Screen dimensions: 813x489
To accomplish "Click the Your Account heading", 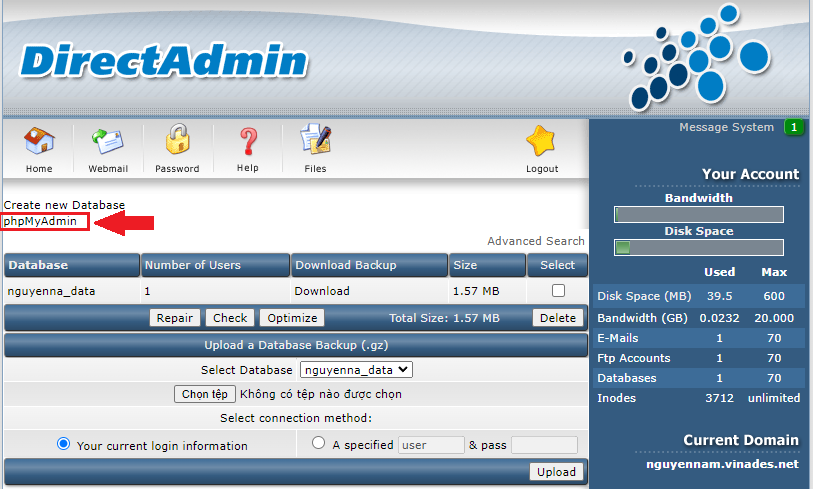I will click(750, 174).
